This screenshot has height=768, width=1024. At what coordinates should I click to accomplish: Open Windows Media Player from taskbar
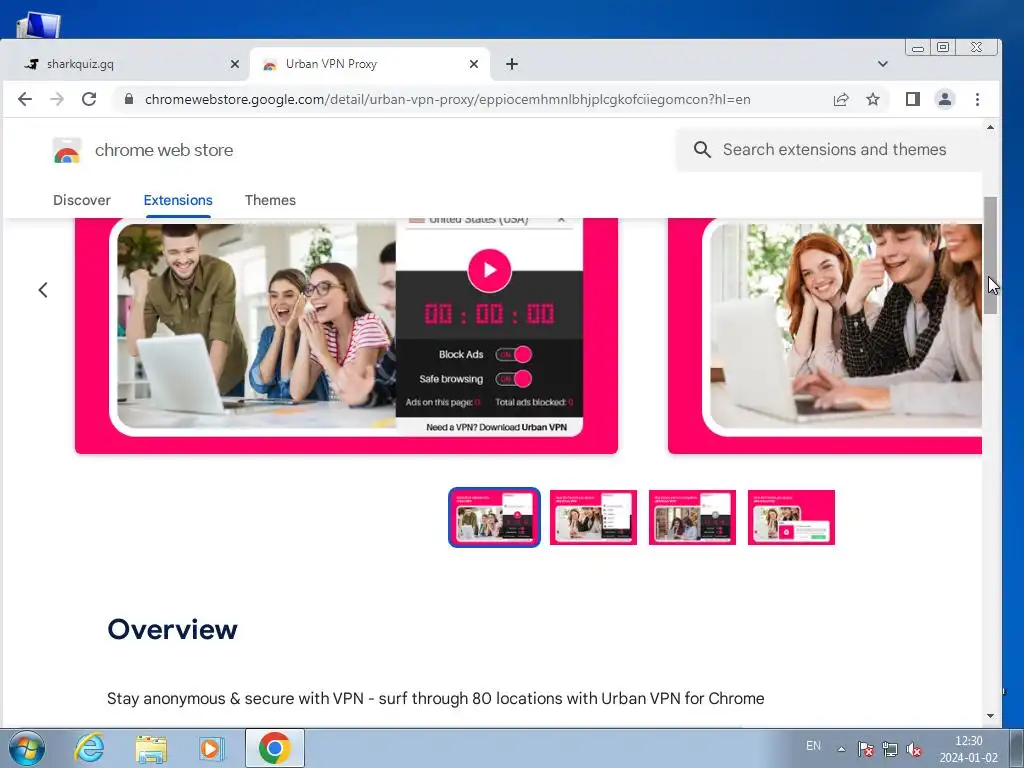click(x=211, y=748)
